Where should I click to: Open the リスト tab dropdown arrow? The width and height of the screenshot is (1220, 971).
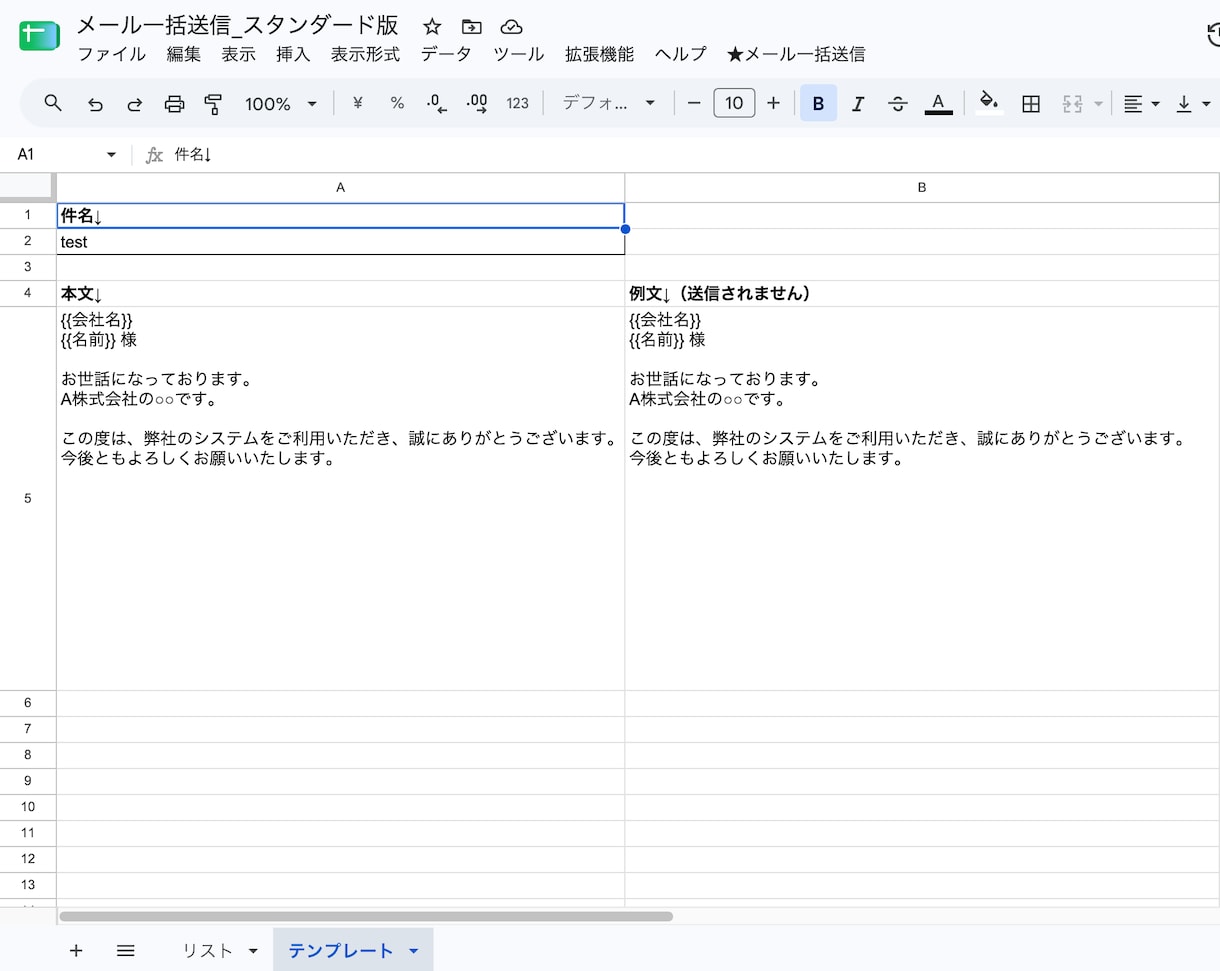click(253, 951)
